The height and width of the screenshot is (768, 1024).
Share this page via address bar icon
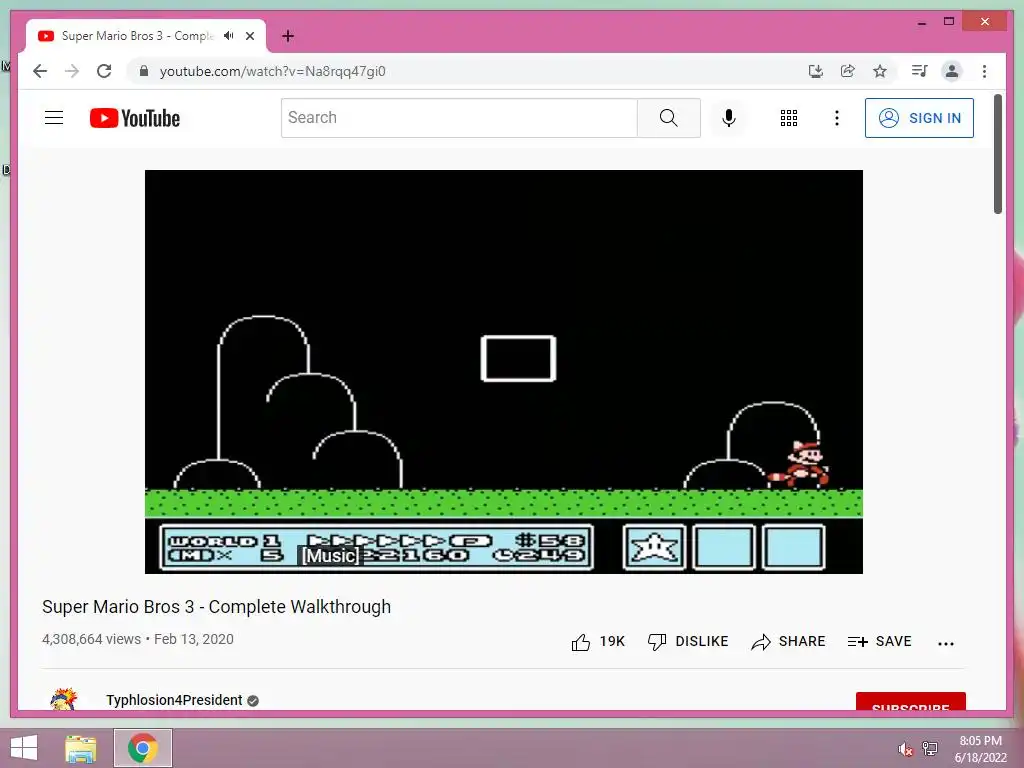848,71
